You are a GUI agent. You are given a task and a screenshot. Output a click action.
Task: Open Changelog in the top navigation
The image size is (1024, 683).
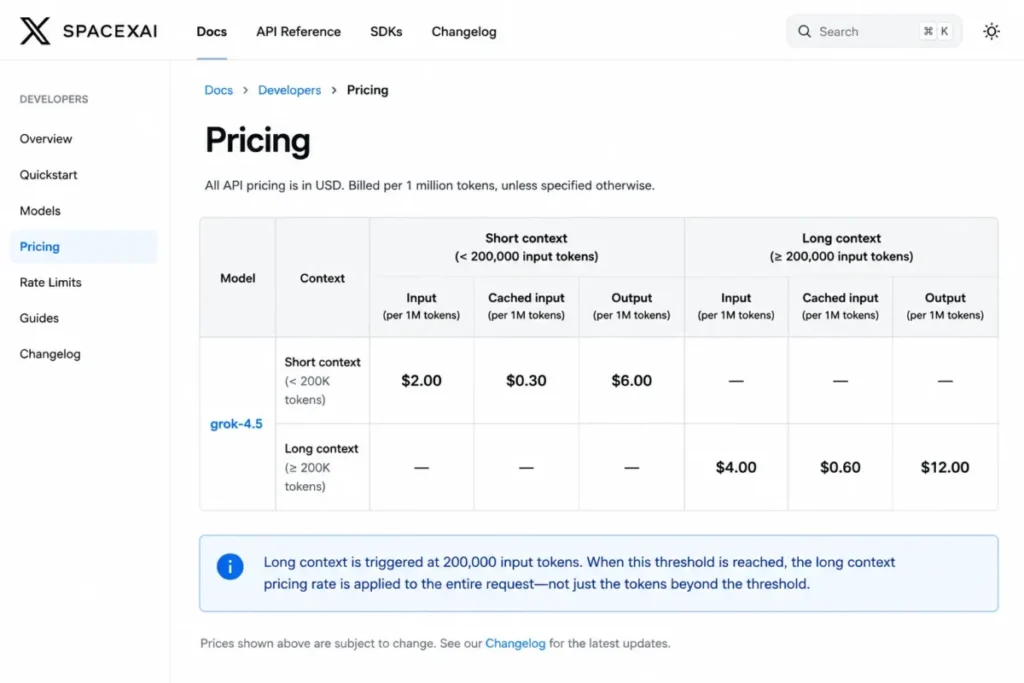tap(464, 31)
